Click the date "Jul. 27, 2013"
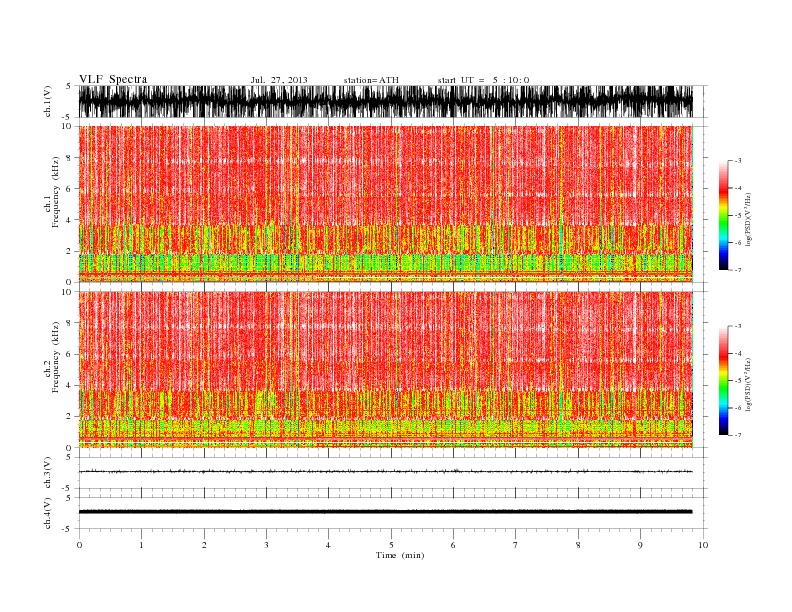Image resolution: width=792 pixels, height=612 pixels. point(279,80)
